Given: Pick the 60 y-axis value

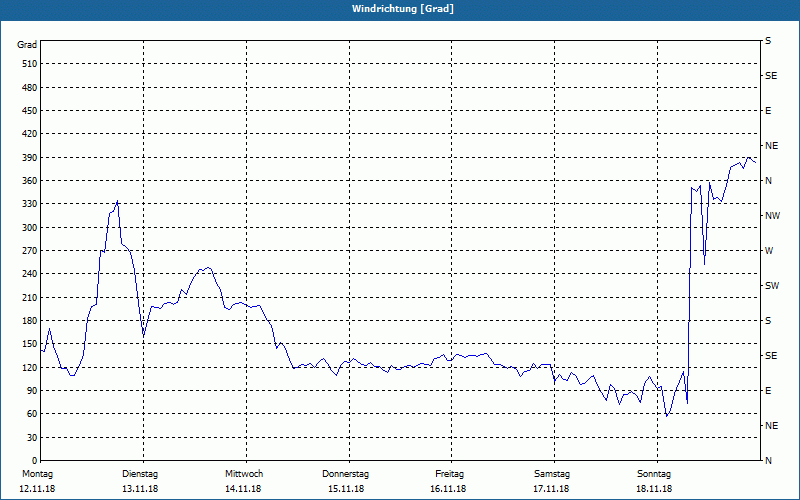Looking at the screenshot, I should 32,414.
